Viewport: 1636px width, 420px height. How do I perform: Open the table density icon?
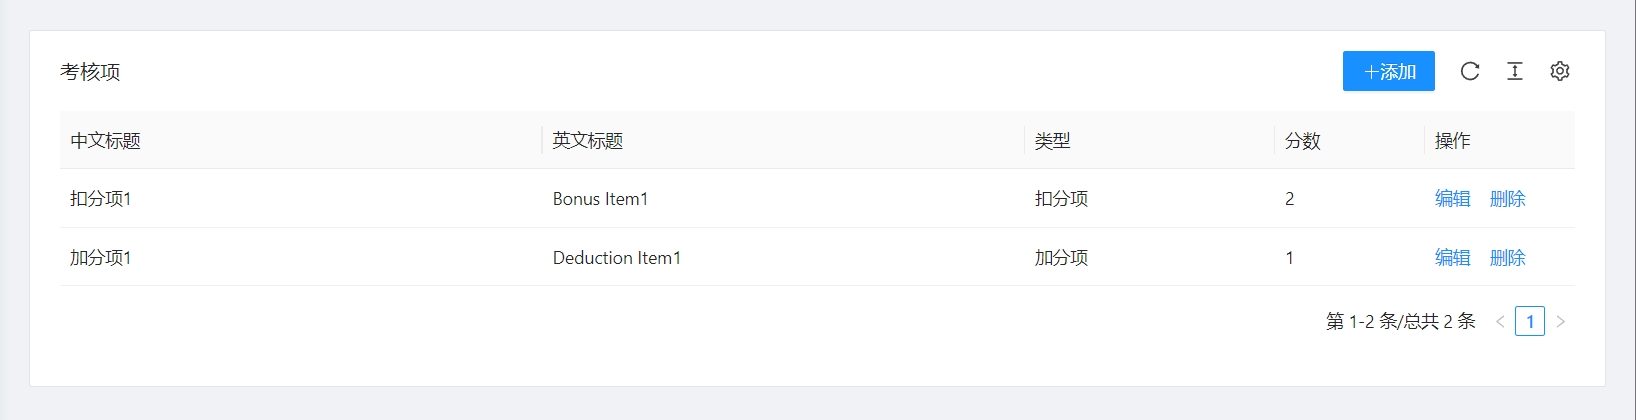pyautogui.click(x=1515, y=71)
